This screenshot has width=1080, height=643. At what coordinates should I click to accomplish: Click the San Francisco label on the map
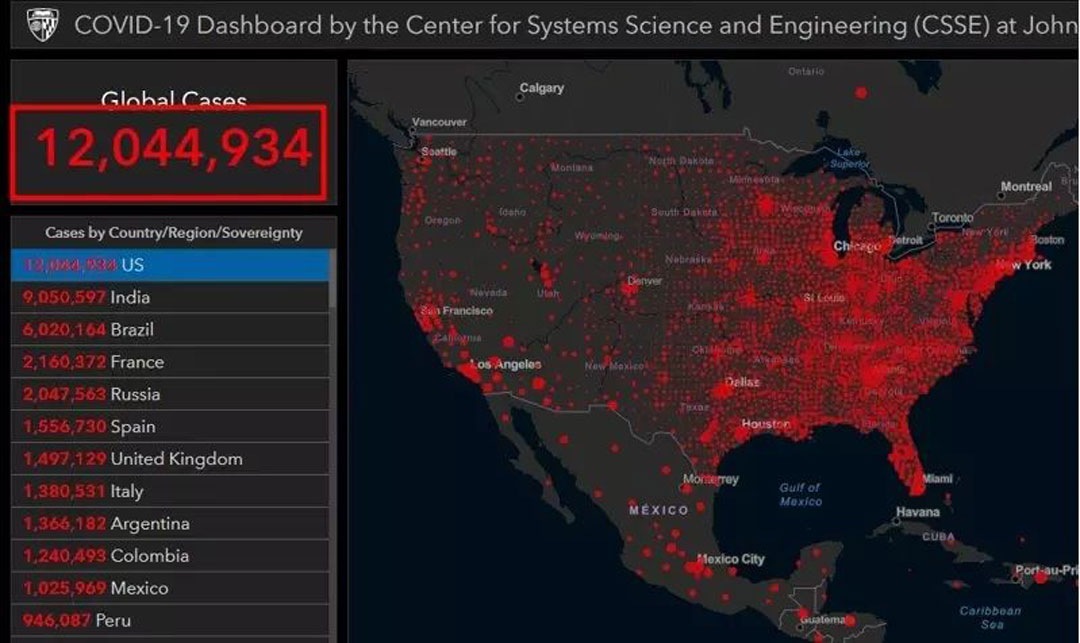click(x=457, y=311)
